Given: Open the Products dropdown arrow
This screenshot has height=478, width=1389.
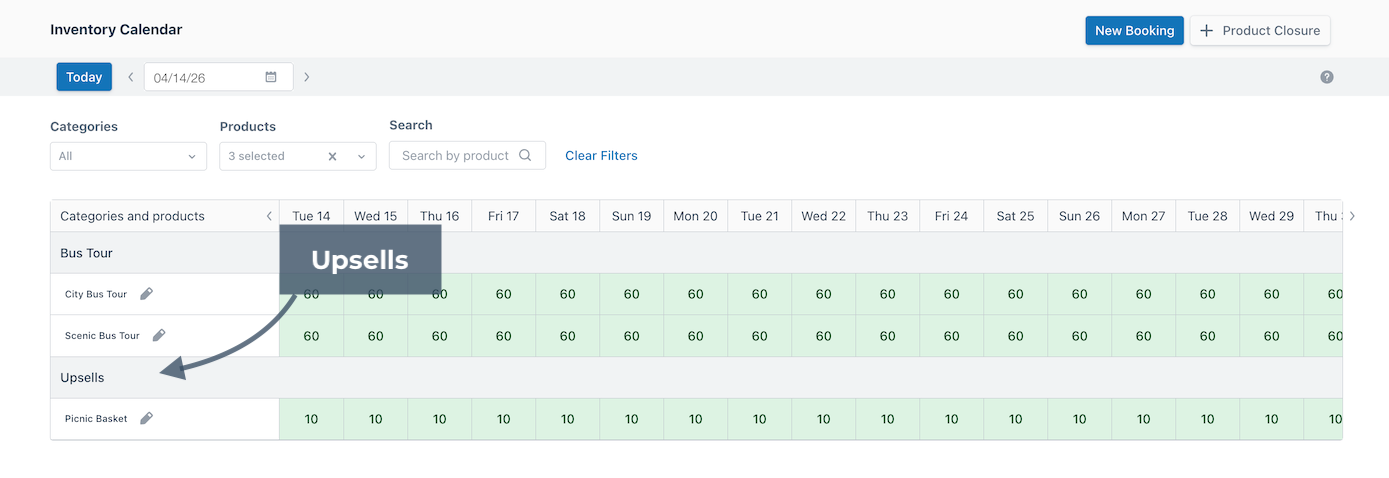Looking at the screenshot, I should tap(362, 156).
